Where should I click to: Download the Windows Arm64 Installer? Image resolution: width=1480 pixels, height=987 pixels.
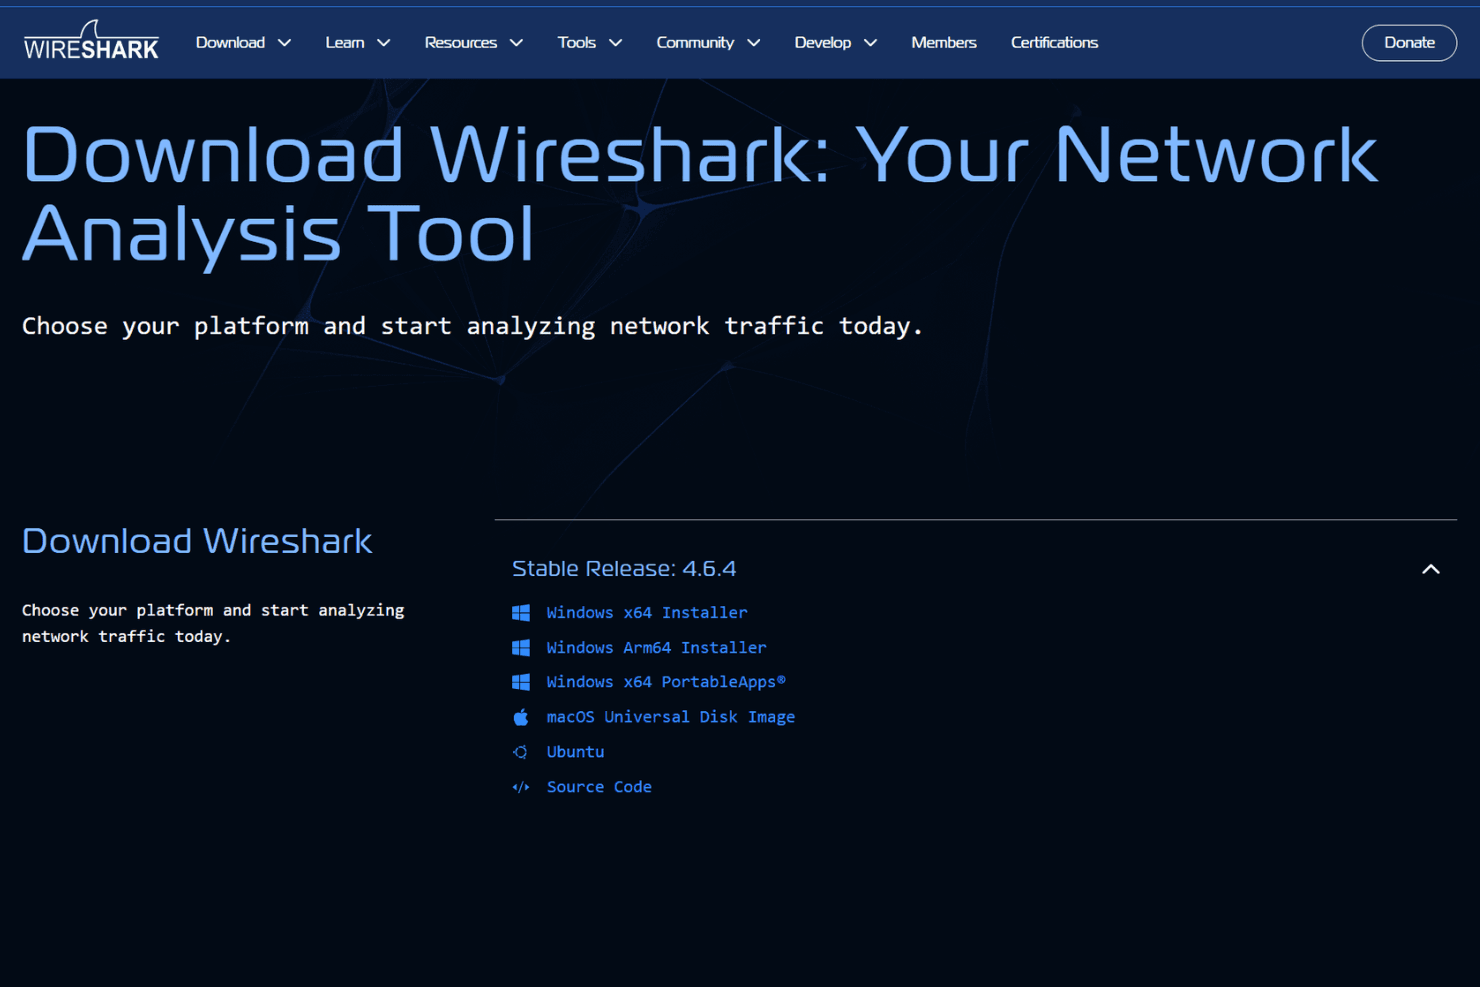coord(656,648)
